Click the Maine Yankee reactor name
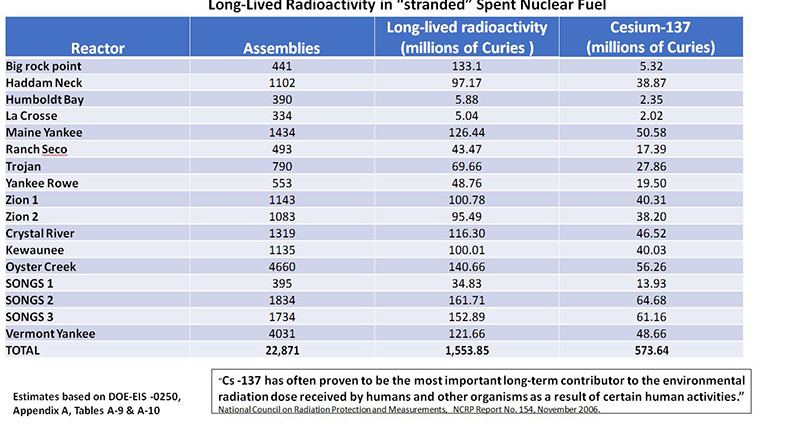Viewport: 800px width, 437px height. (44, 133)
